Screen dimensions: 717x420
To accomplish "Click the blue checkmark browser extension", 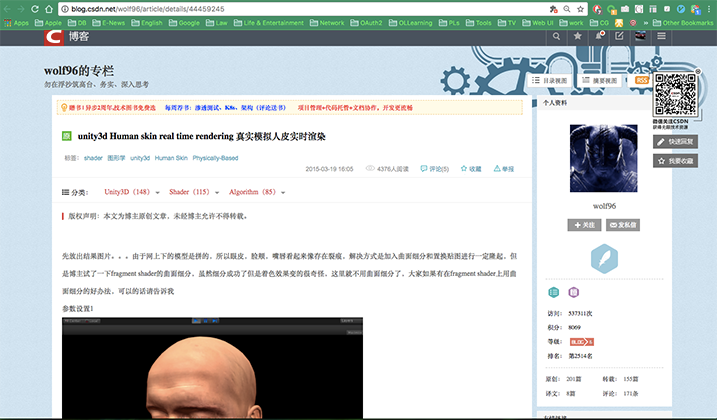I will click(x=681, y=9).
